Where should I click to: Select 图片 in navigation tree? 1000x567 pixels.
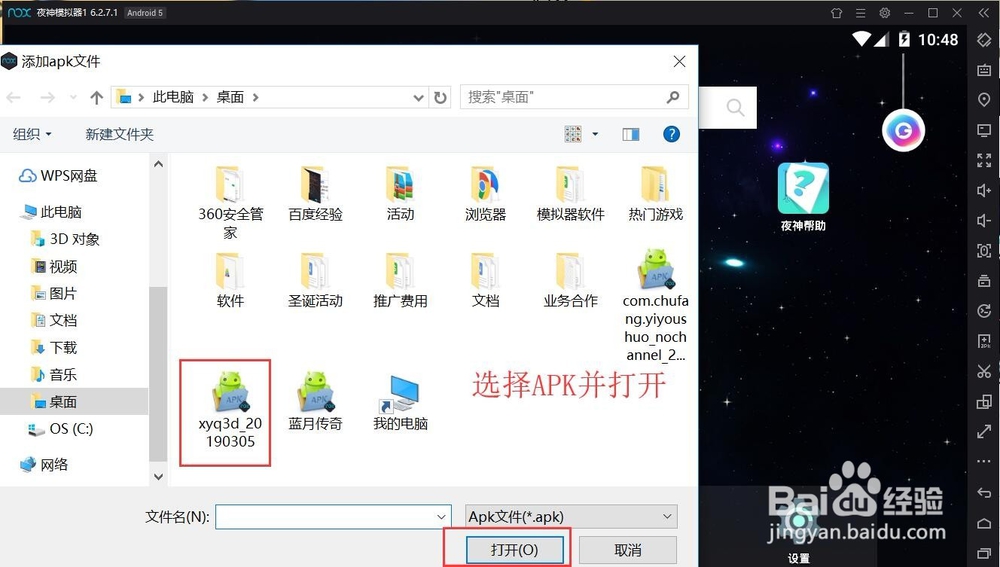pyautogui.click(x=55, y=293)
